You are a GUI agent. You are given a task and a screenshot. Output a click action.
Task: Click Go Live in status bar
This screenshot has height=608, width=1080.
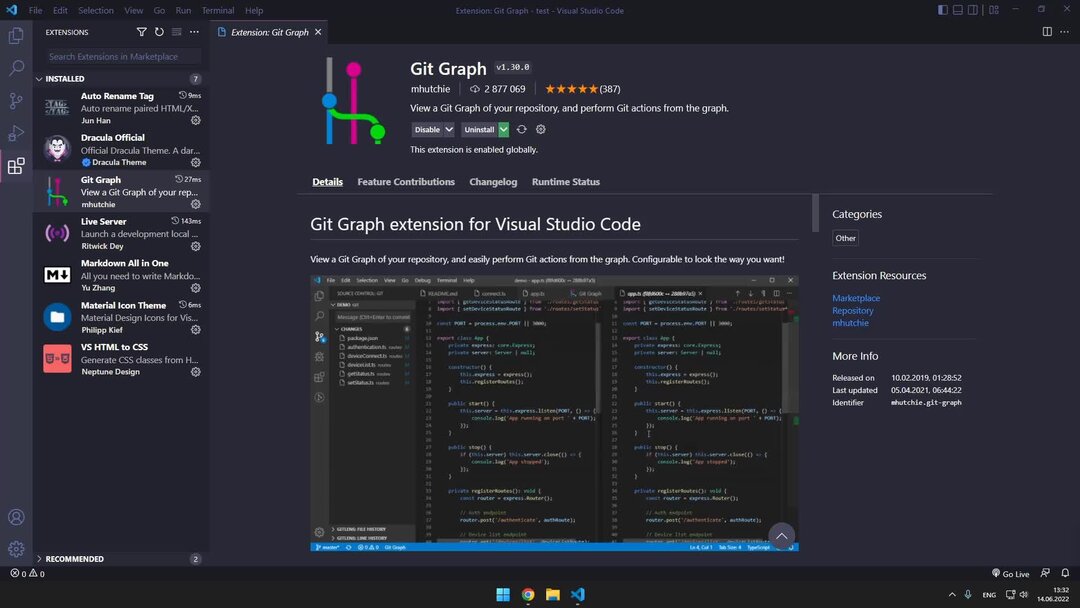point(1010,574)
